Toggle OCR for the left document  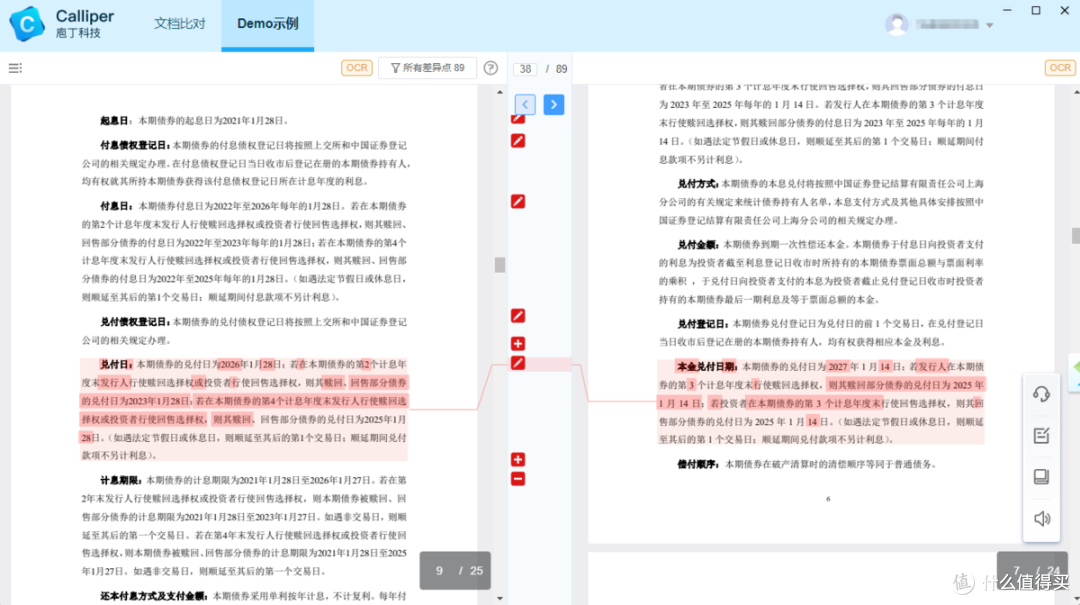[357, 68]
